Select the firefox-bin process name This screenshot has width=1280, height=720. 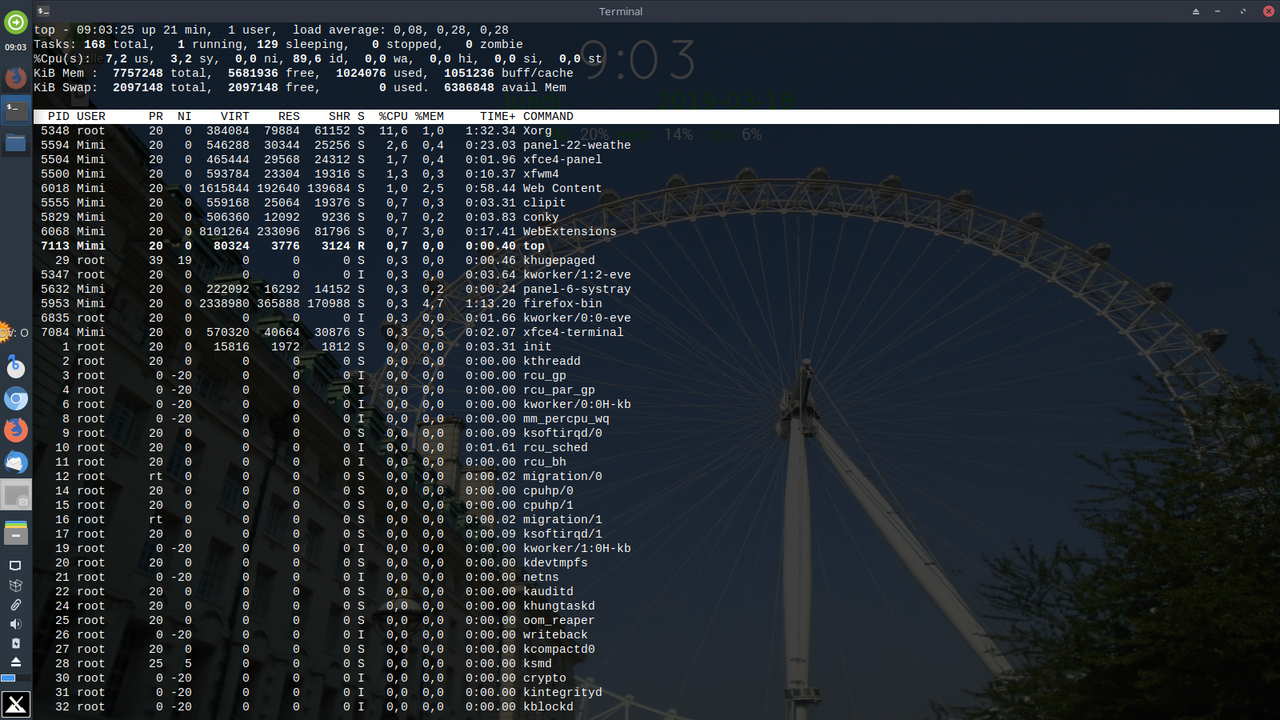(x=562, y=304)
